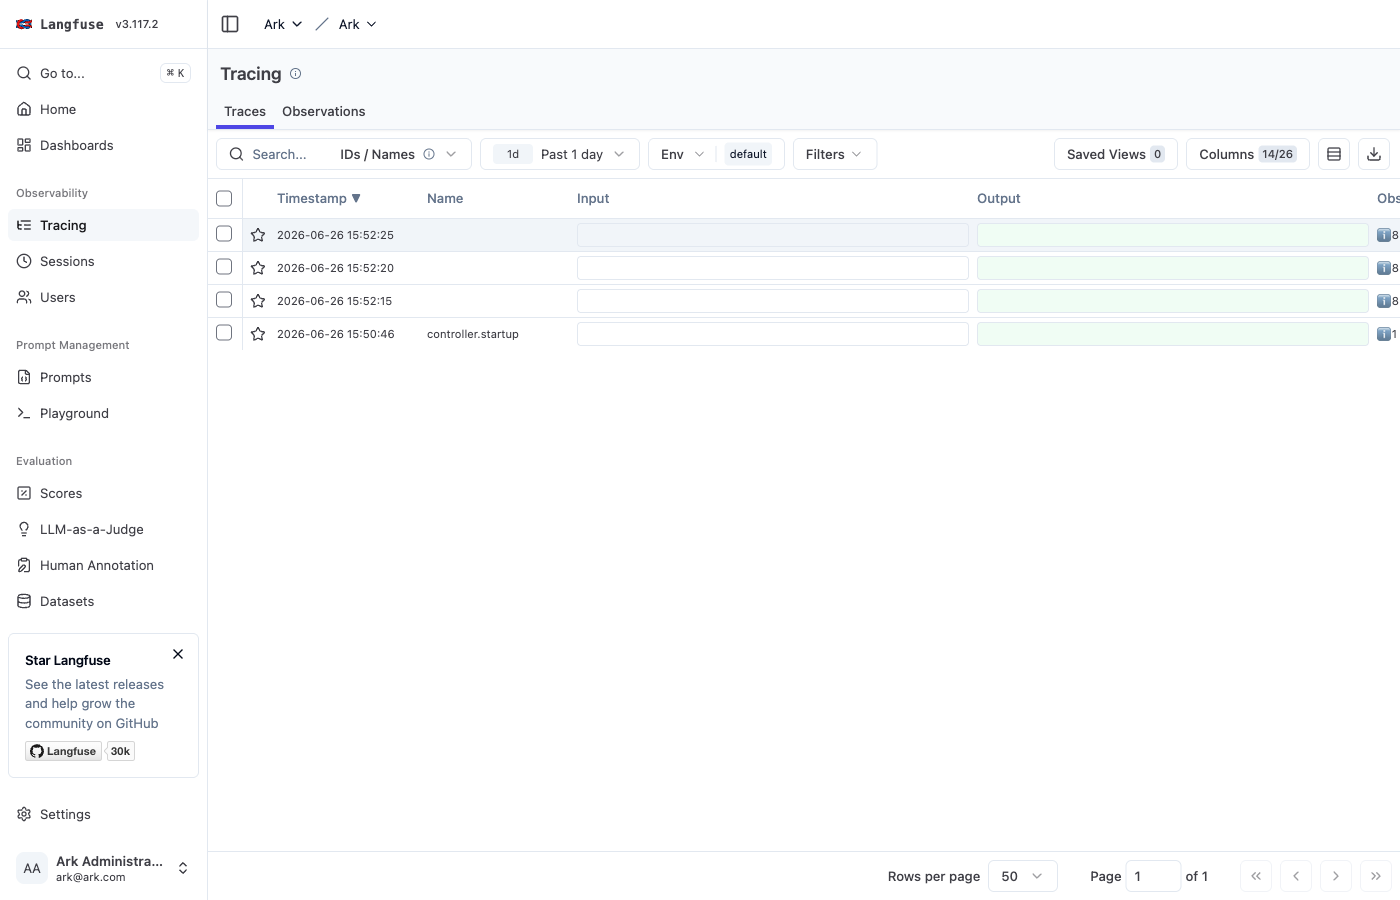The width and height of the screenshot is (1400, 900).
Task: Open the Past 1 day time range dropdown
Action: click(560, 154)
